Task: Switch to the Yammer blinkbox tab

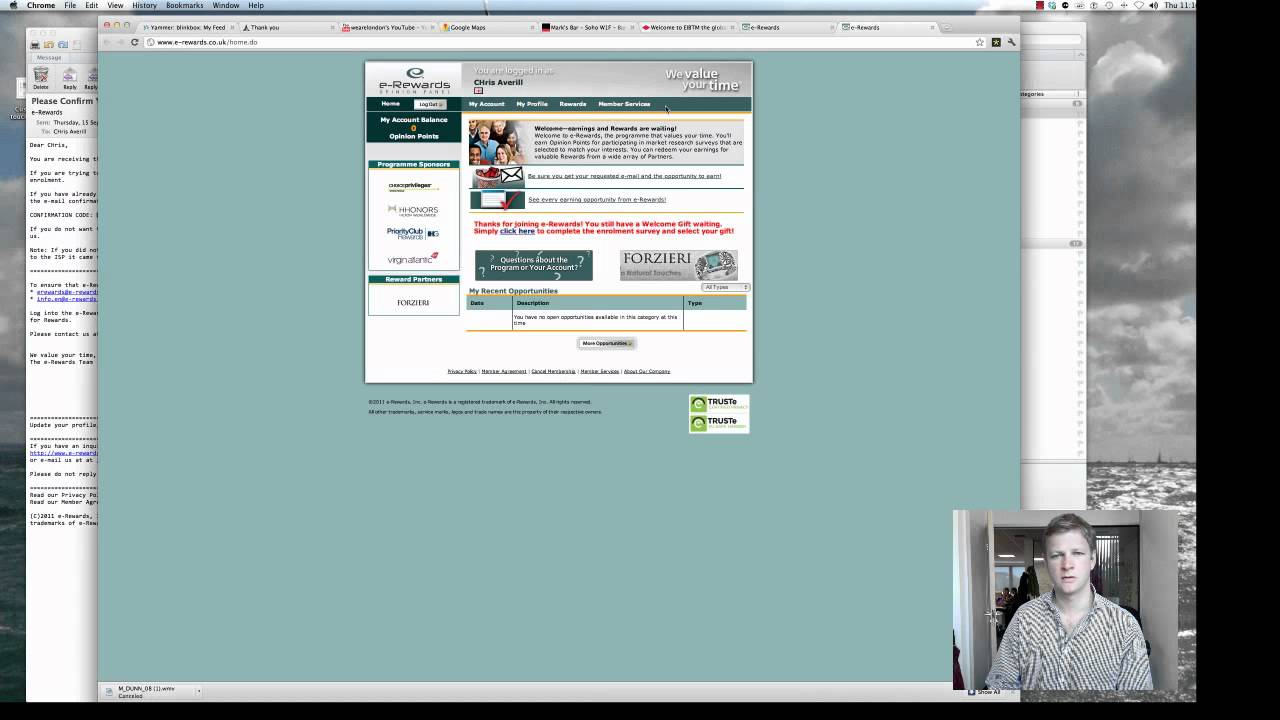Action: pyautogui.click(x=187, y=27)
